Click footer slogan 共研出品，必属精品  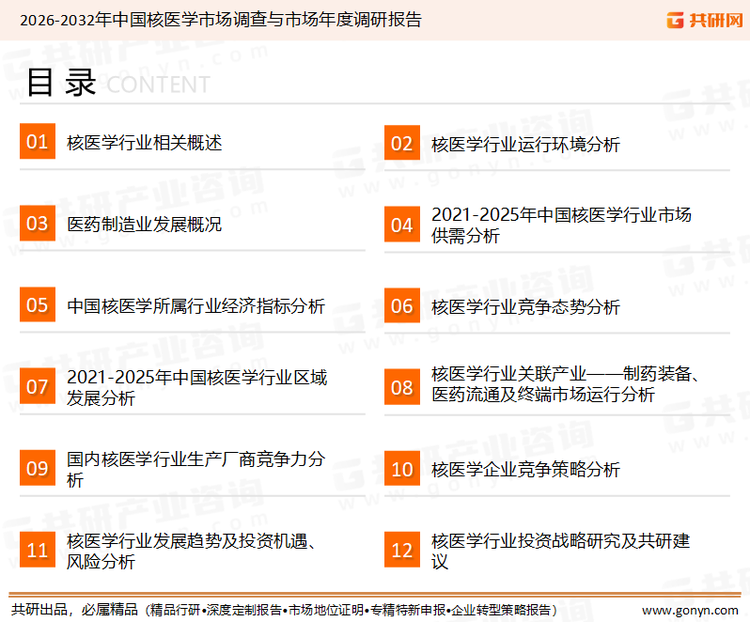point(75,610)
